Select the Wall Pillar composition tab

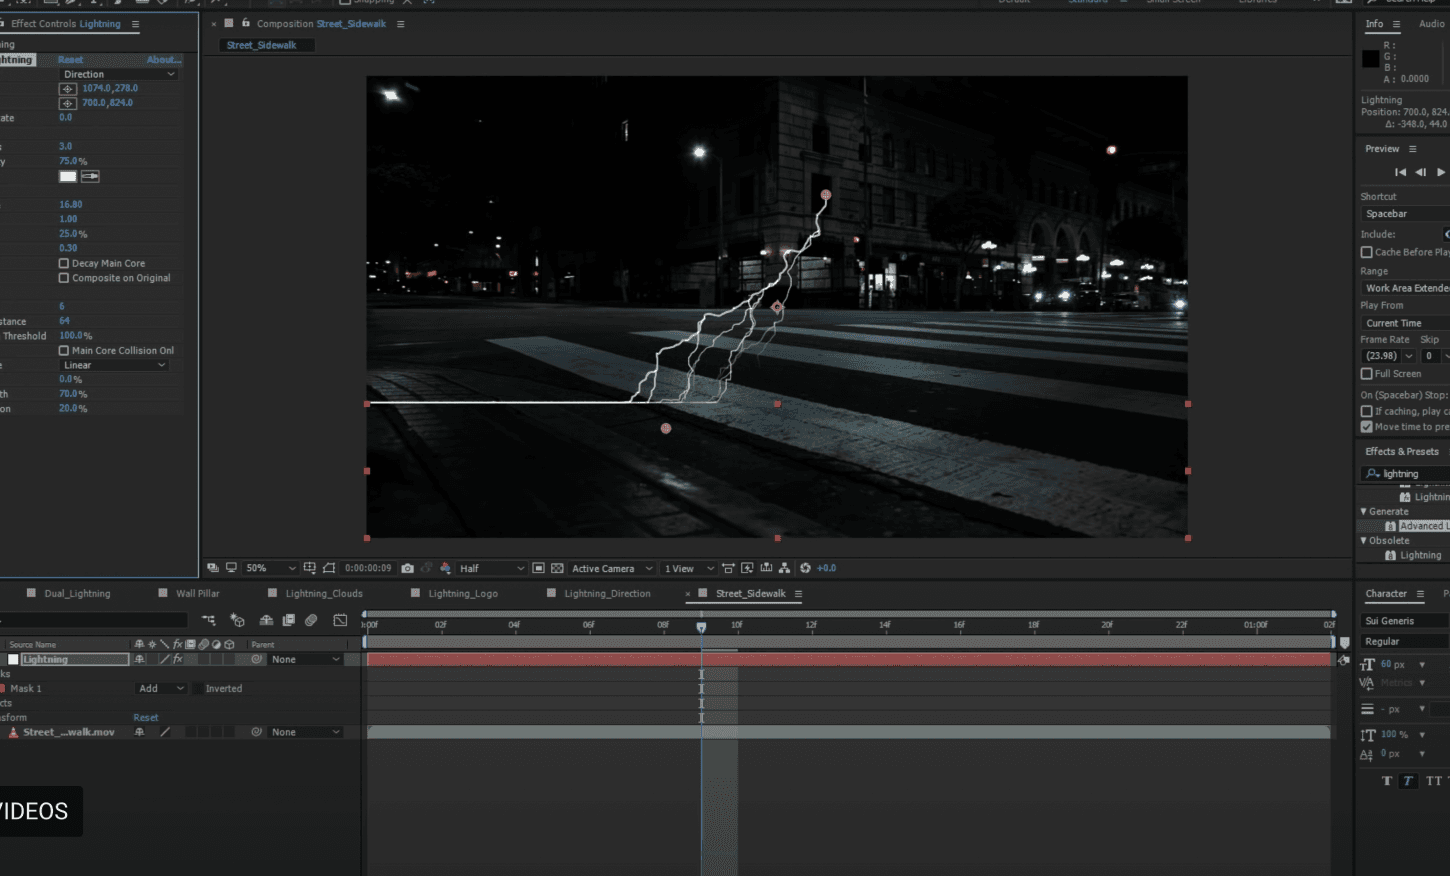[198, 592]
